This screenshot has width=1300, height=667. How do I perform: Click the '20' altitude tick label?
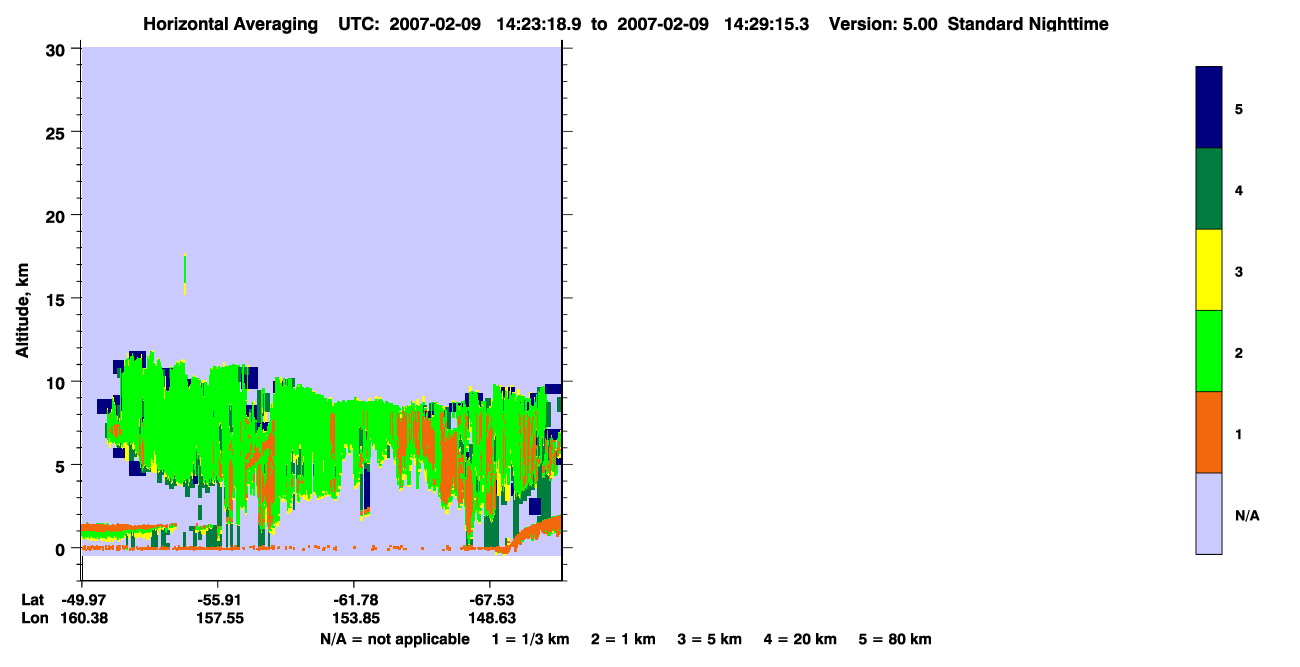pos(58,215)
